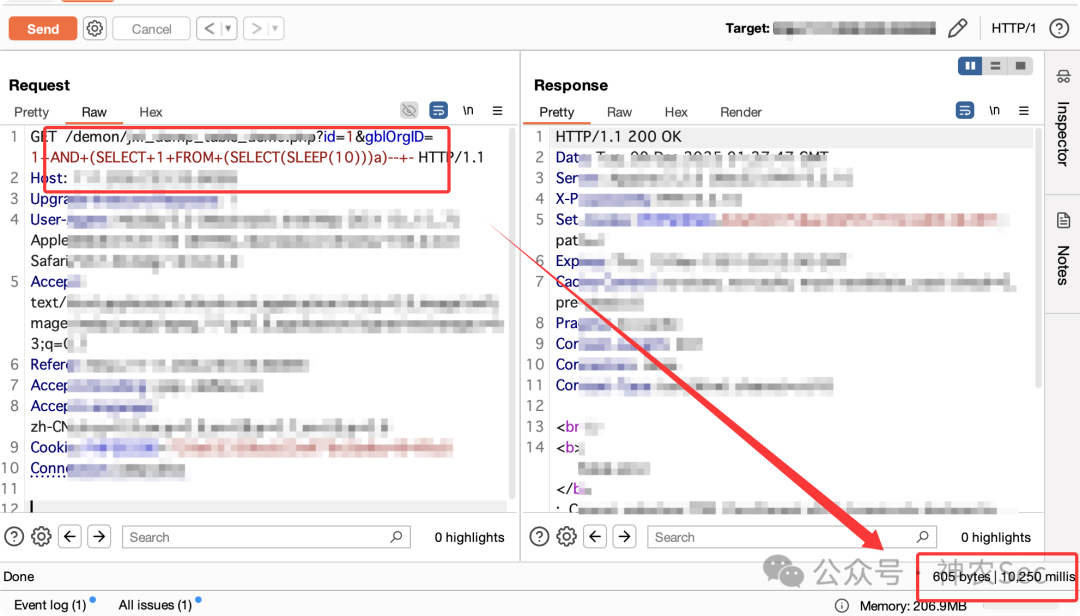The height and width of the screenshot is (616, 1080).
Task: Open Request search settings gear
Action: [x=41, y=537]
